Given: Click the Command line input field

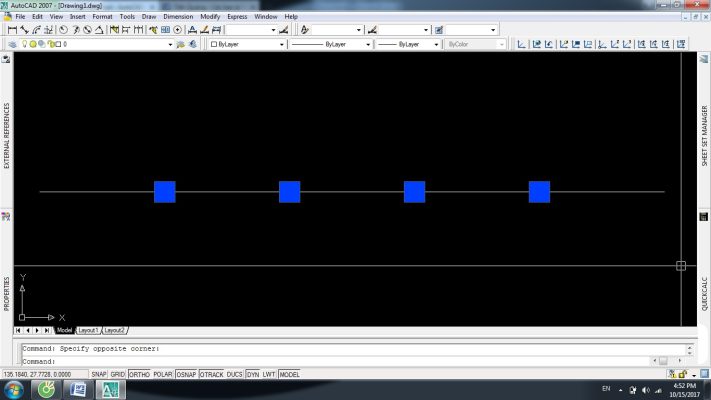Looking at the screenshot, I should (350, 361).
